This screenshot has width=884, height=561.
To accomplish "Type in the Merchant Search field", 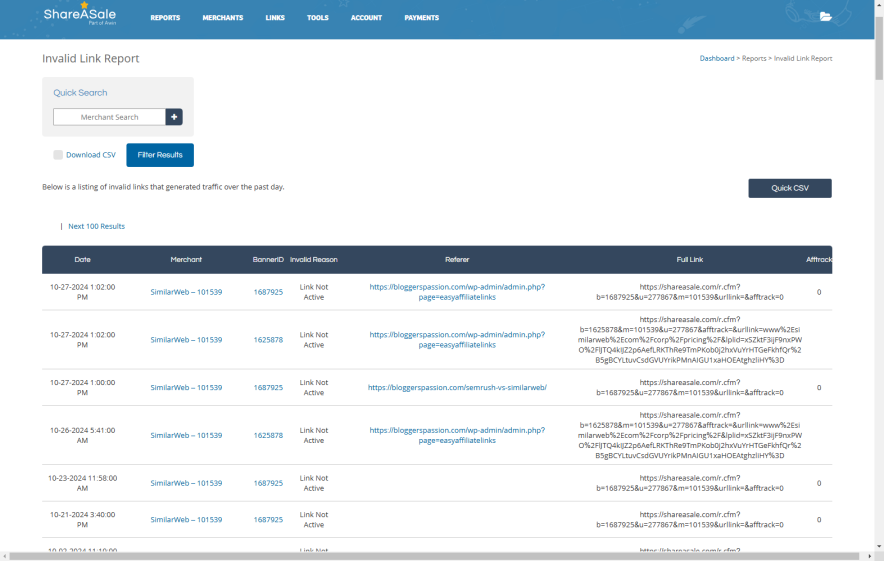I will pos(109,117).
